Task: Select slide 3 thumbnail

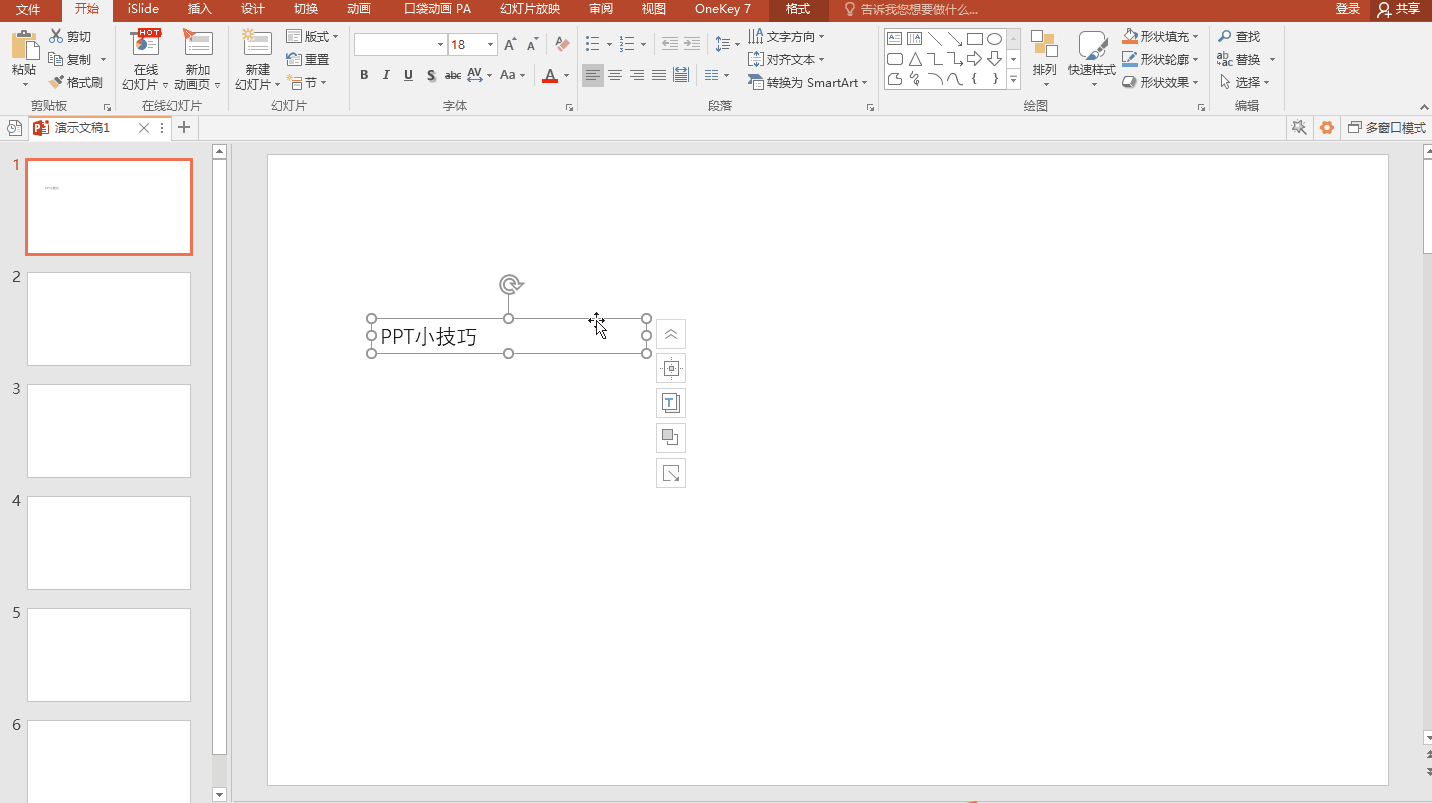Action: point(109,431)
